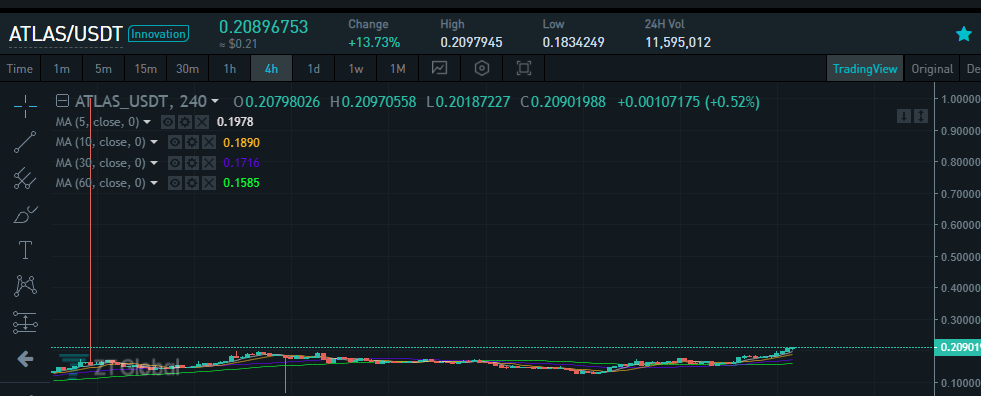Image resolution: width=981 pixels, height=396 pixels.
Task: Click the MA 30 value 0.1716
Action: click(241, 163)
